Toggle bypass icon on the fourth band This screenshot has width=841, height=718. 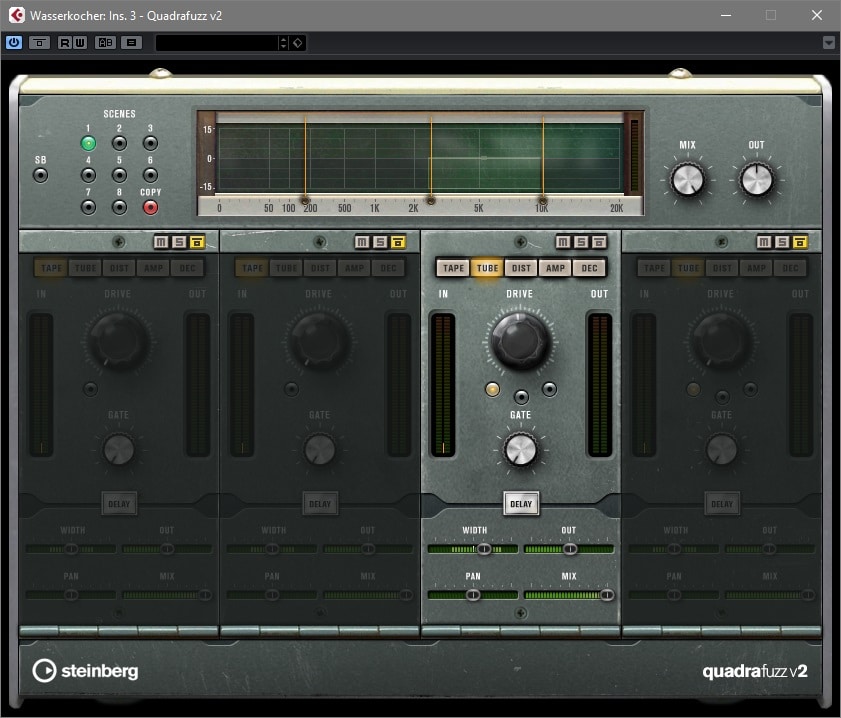click(x=800, y=242)
